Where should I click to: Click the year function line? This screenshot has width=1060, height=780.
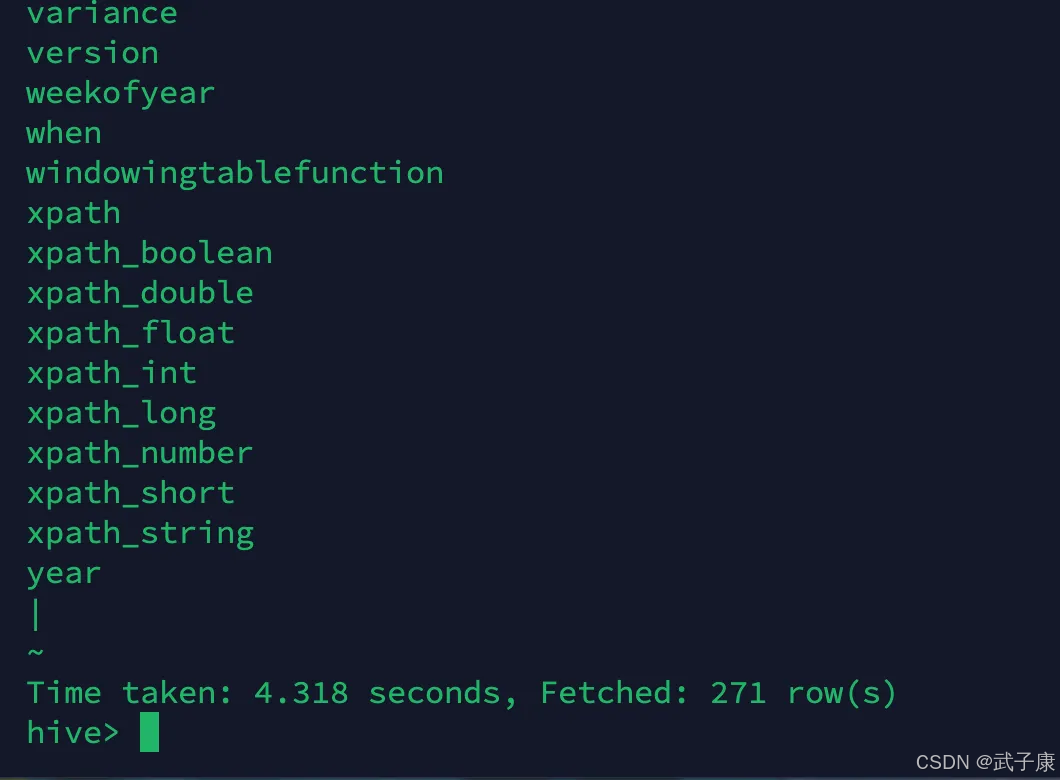pyautogui.click(x=64, y=574)
